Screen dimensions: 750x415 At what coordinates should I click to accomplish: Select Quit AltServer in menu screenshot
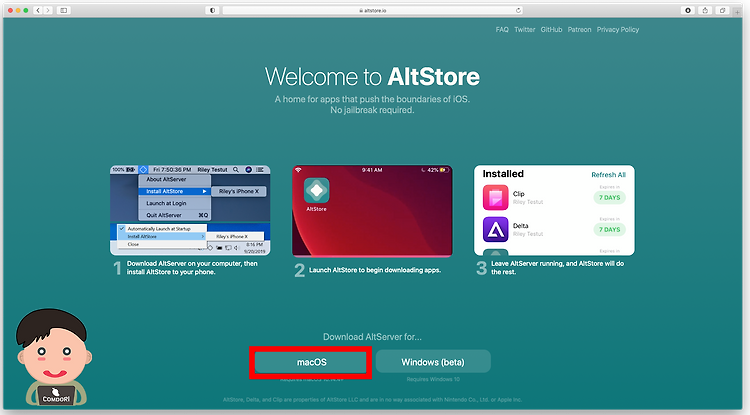pyautogui.click(x=175, y=215)
